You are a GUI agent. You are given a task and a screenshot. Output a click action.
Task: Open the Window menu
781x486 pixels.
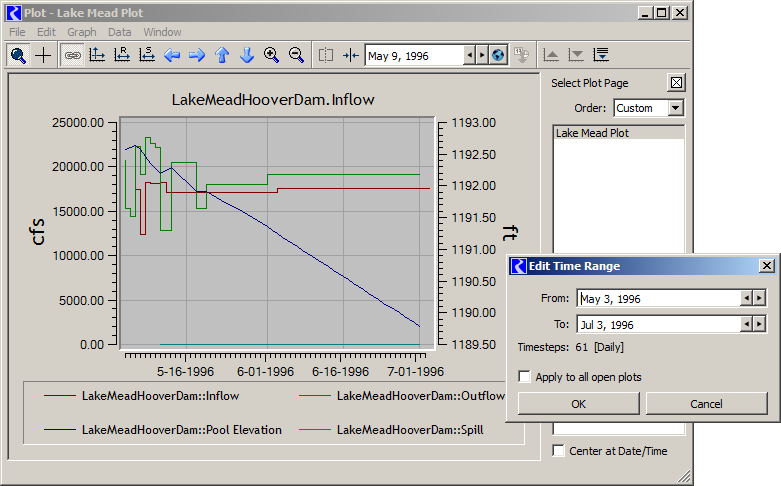click(x=162, y=32)
